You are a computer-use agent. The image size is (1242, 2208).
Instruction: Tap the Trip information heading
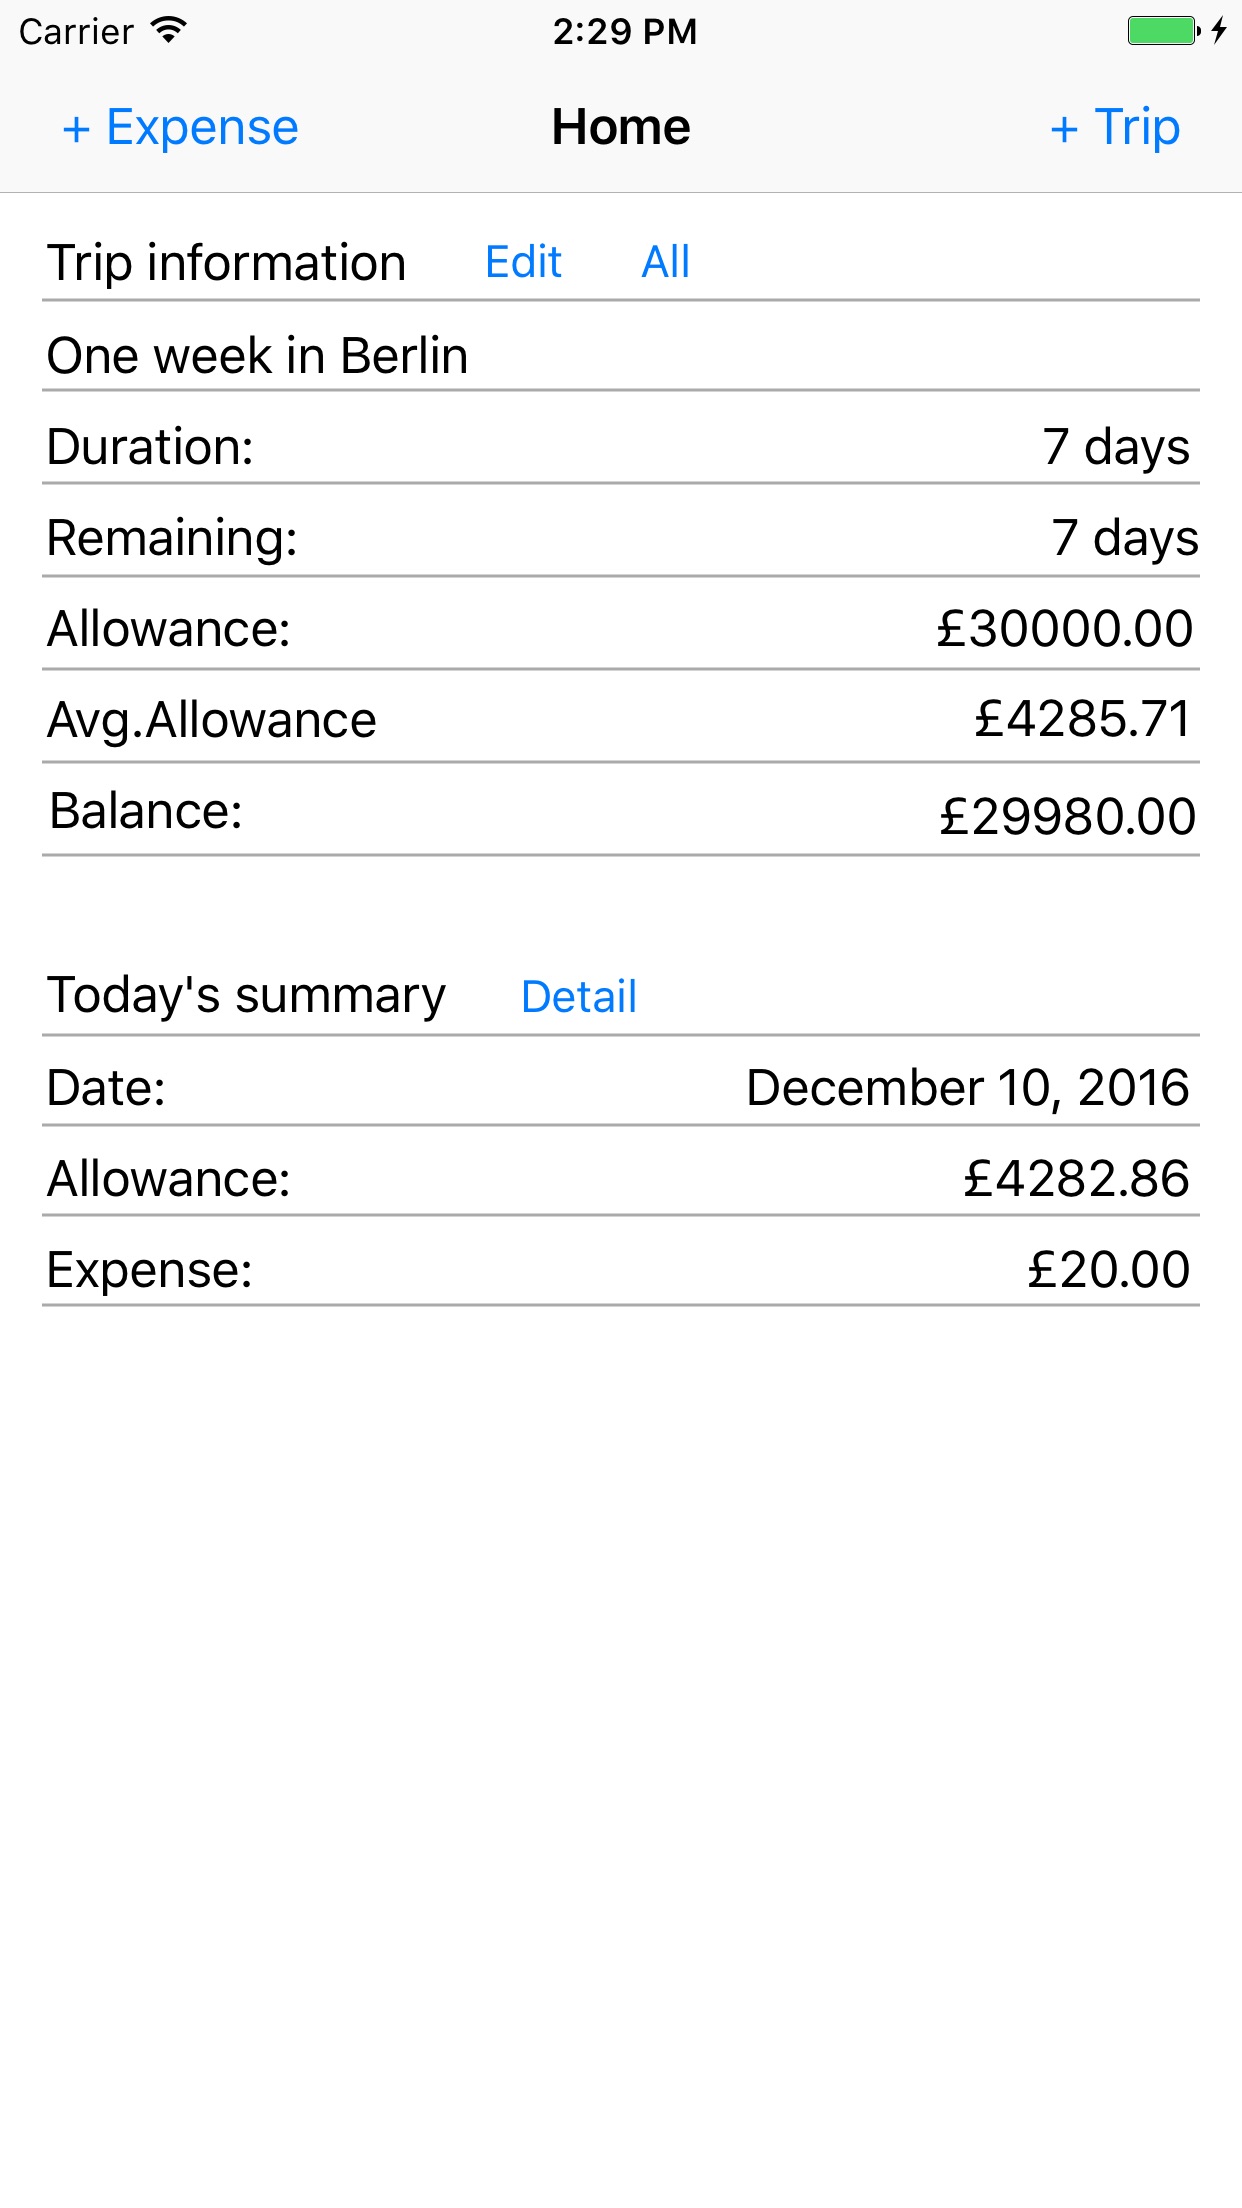coord(227,263)
